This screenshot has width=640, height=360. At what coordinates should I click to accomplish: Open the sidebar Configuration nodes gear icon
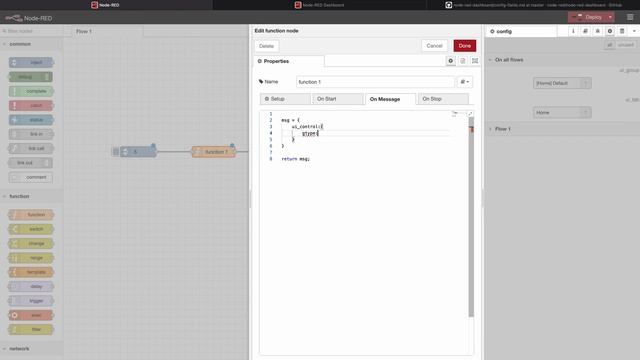(x=610, y=31)
